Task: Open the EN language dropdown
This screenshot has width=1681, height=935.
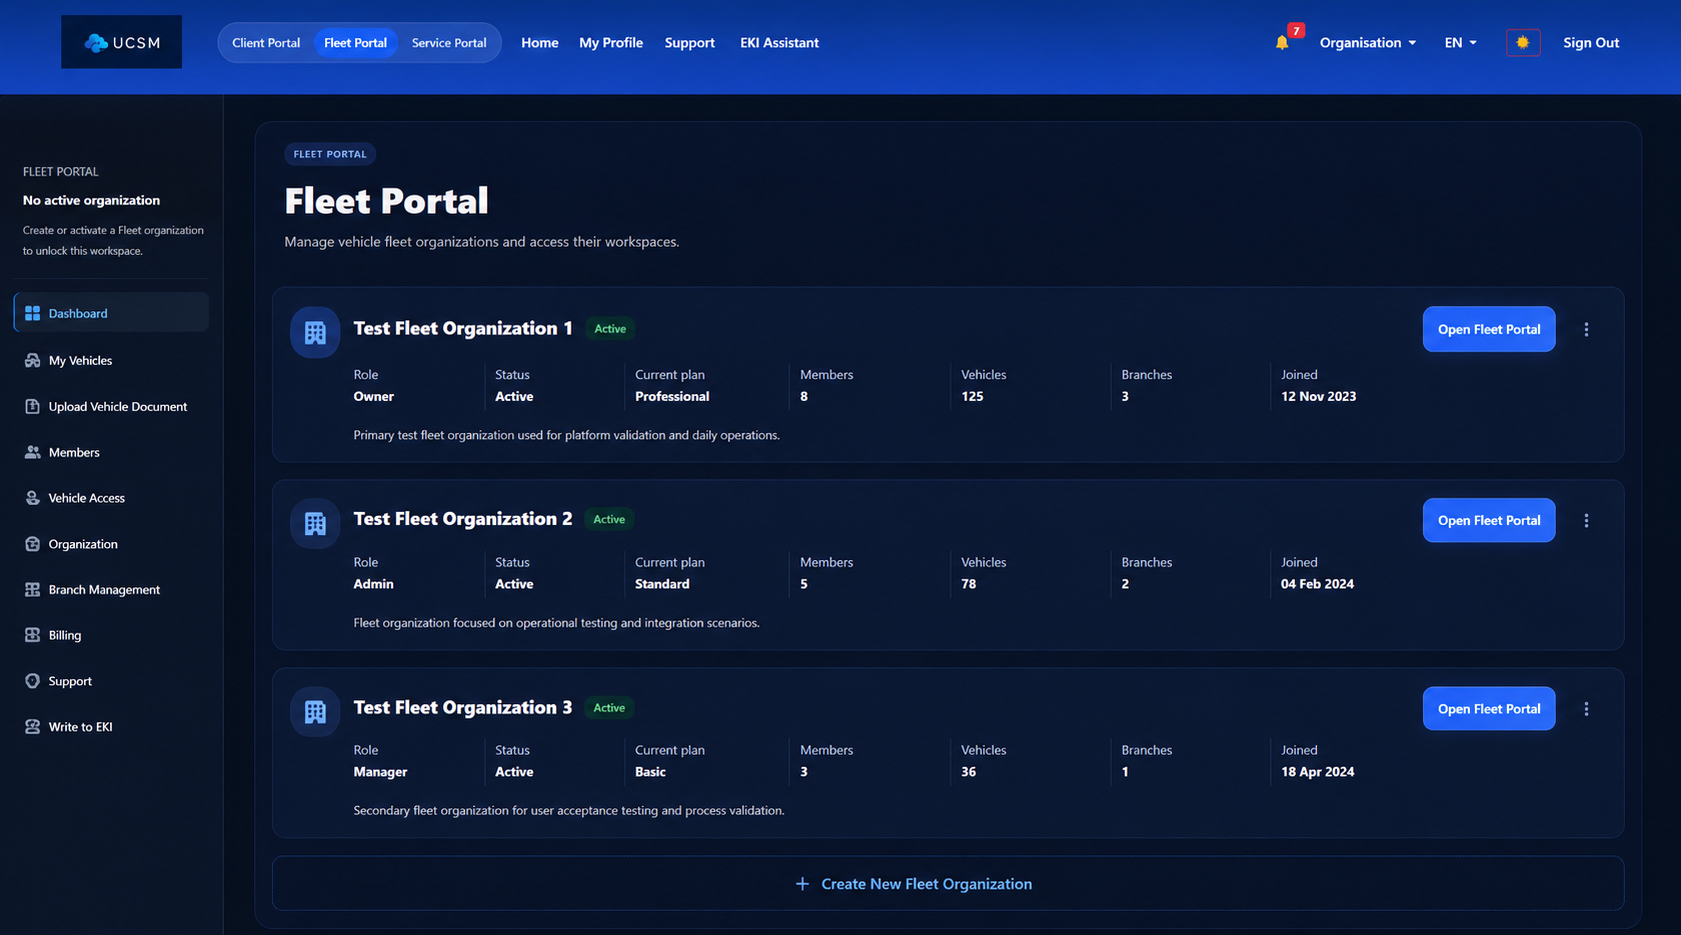Action: click(1460, 43)
